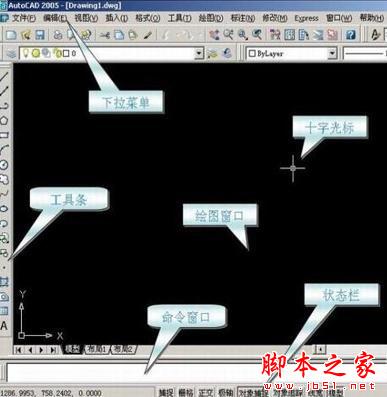Image resolution: width=387 pixels, height=397 pixels.
Task: Click the horizontal scrollbar left arrow
Action: (320, 349)
